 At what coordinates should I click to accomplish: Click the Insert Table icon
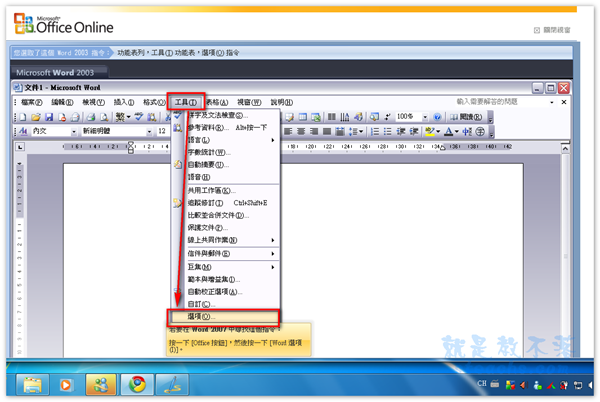point(303,117)
